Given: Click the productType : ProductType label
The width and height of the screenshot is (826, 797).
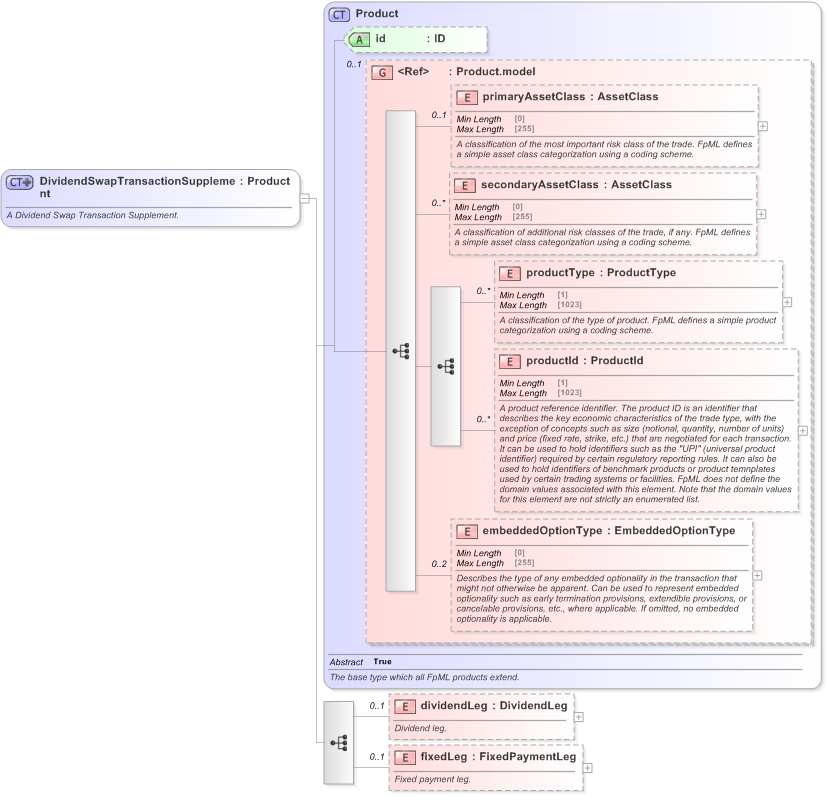Looking at the screenshot, I should click(x=601, y=273).
